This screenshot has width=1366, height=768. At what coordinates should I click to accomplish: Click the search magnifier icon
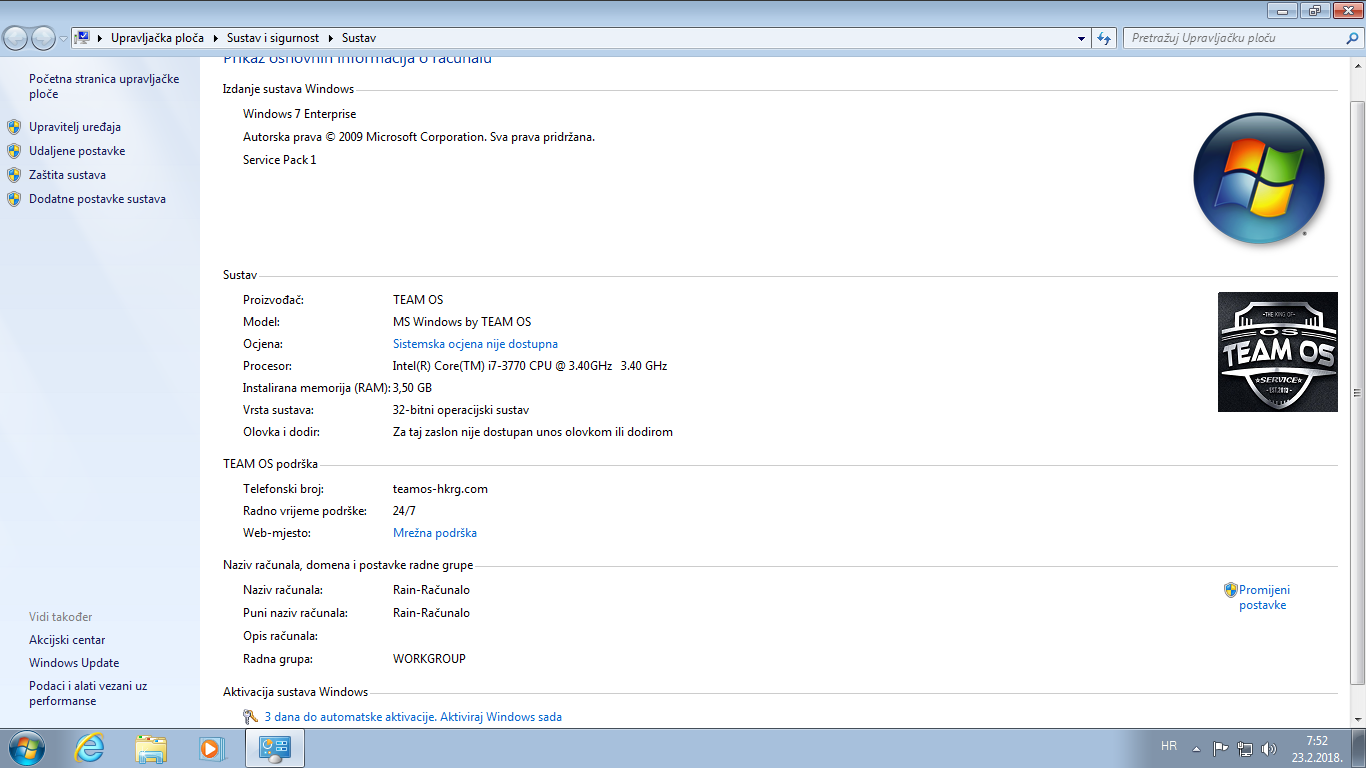tap(1351, 38)
